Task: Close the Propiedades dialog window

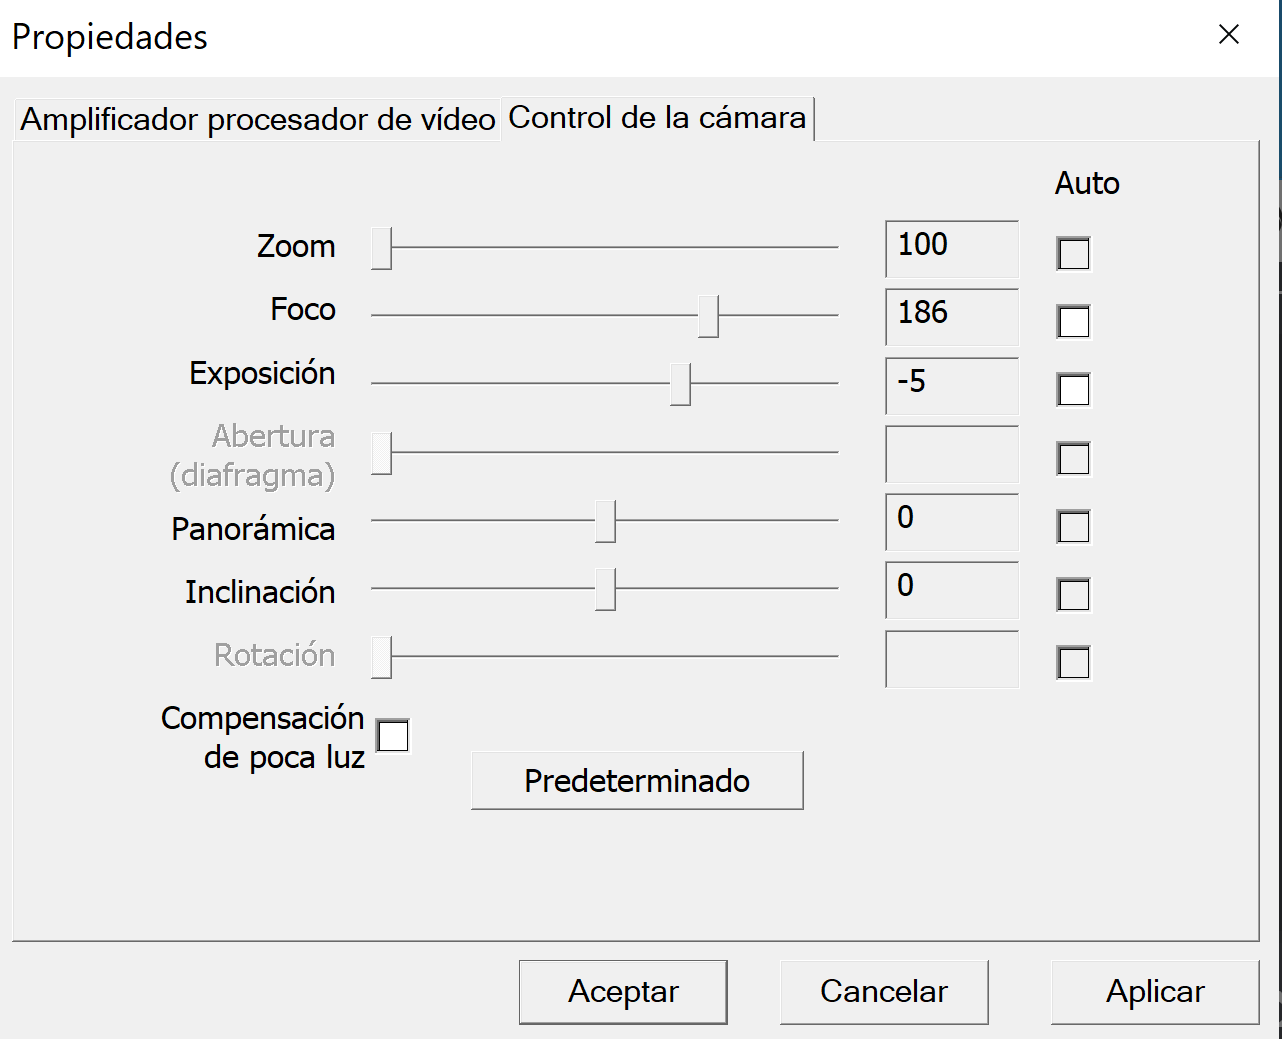Action: (1229, 35)
